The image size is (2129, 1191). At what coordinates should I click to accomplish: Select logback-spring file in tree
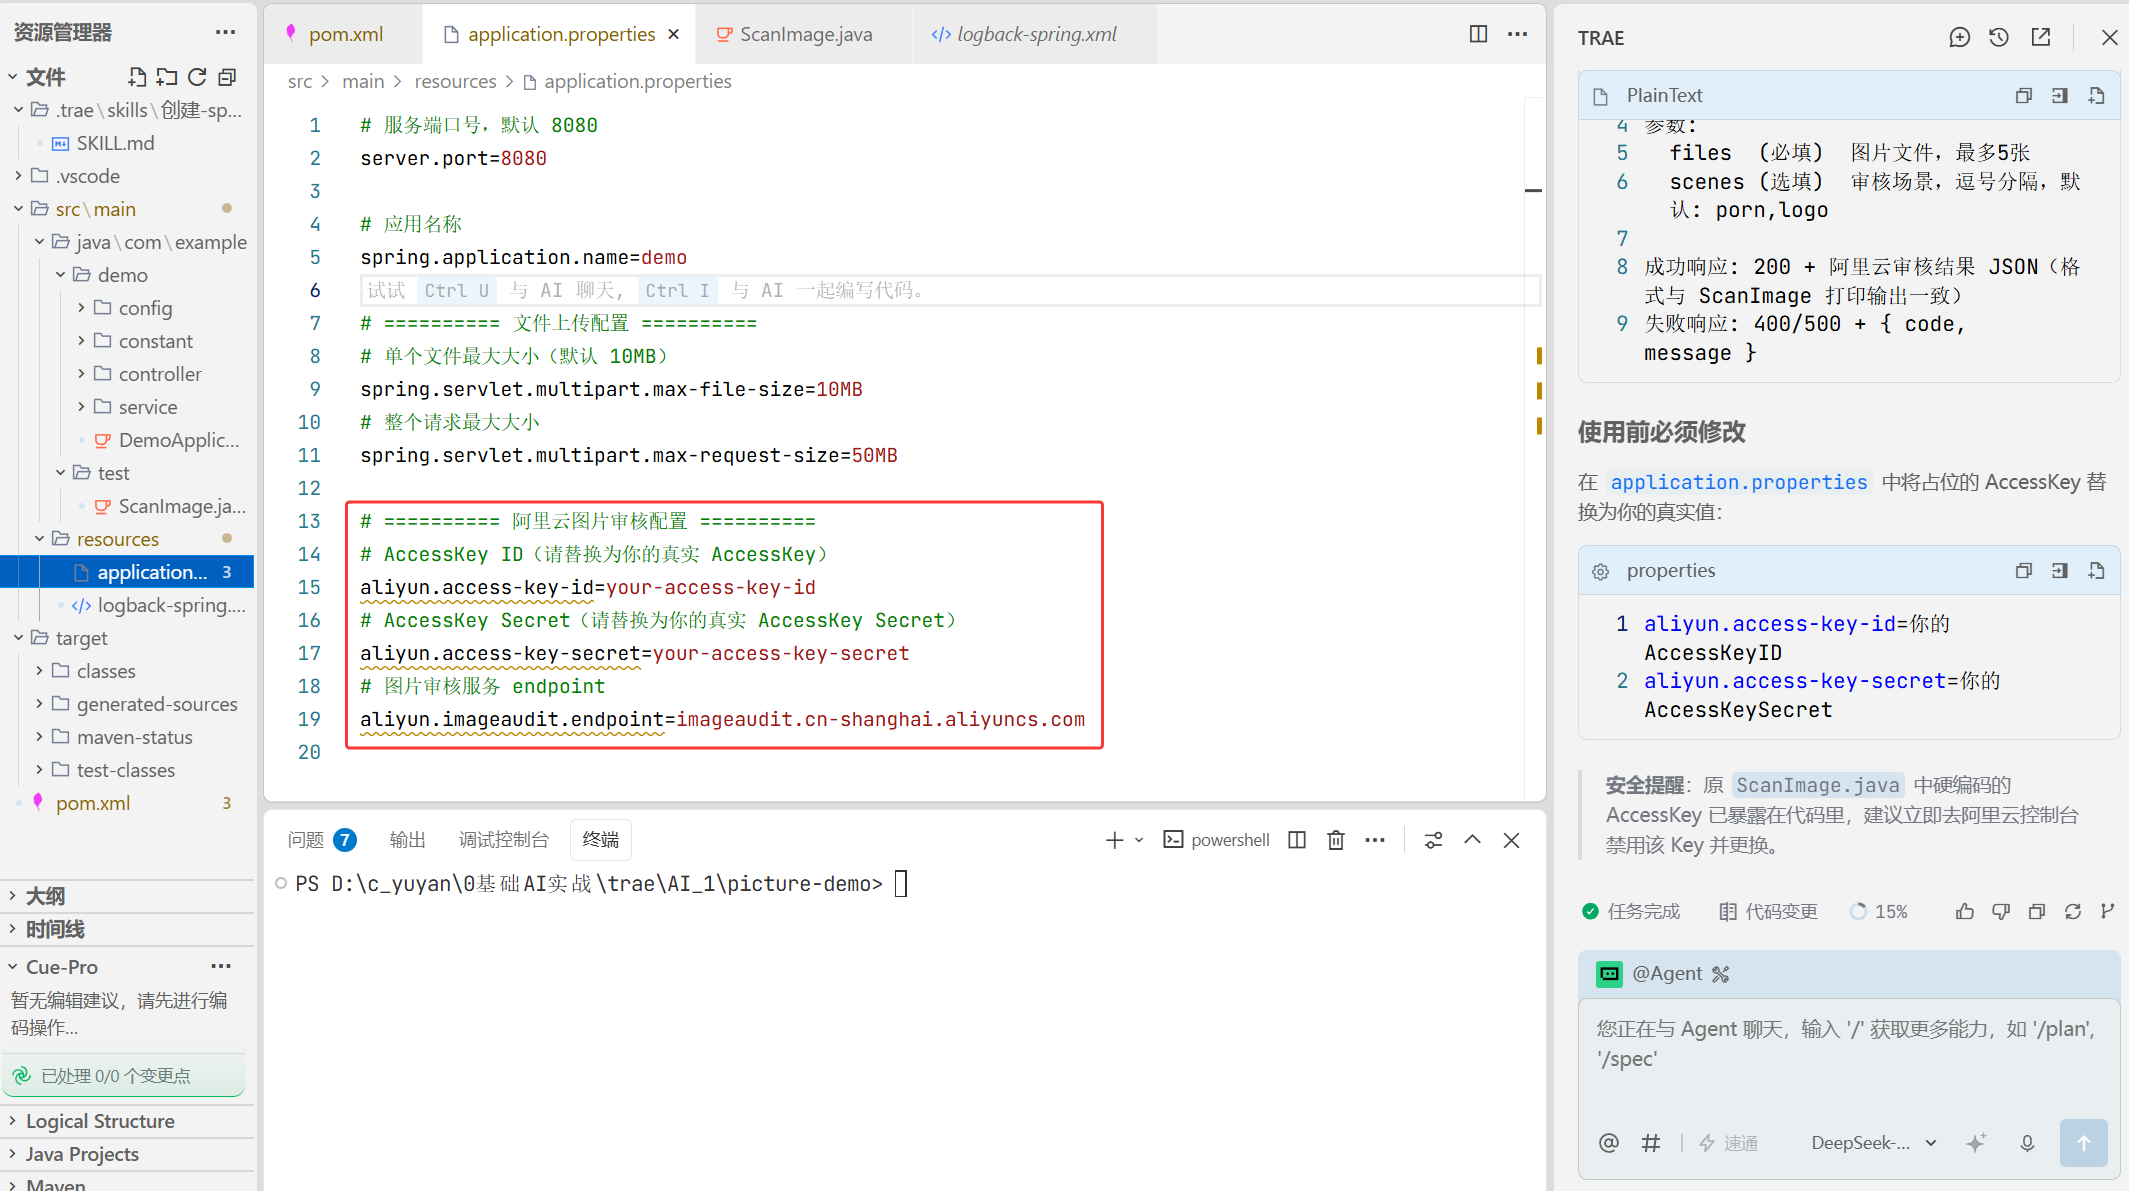tap(170, 605)
